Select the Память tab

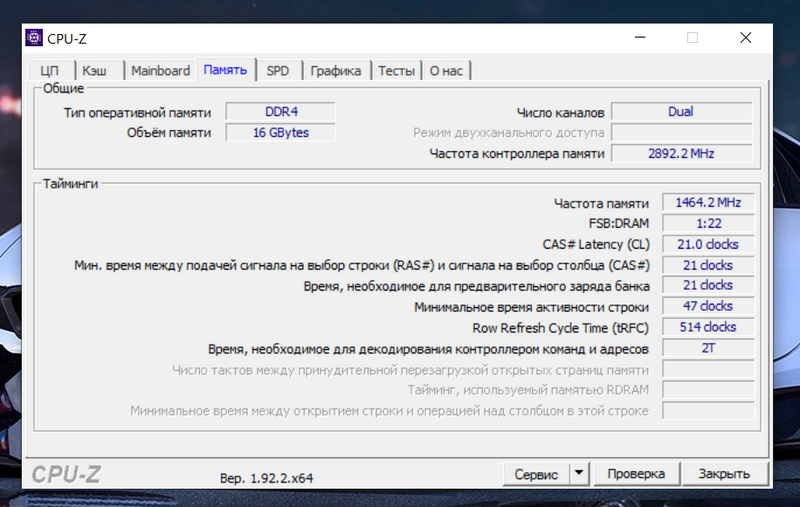pyautogui.click(x=225, y=70)
